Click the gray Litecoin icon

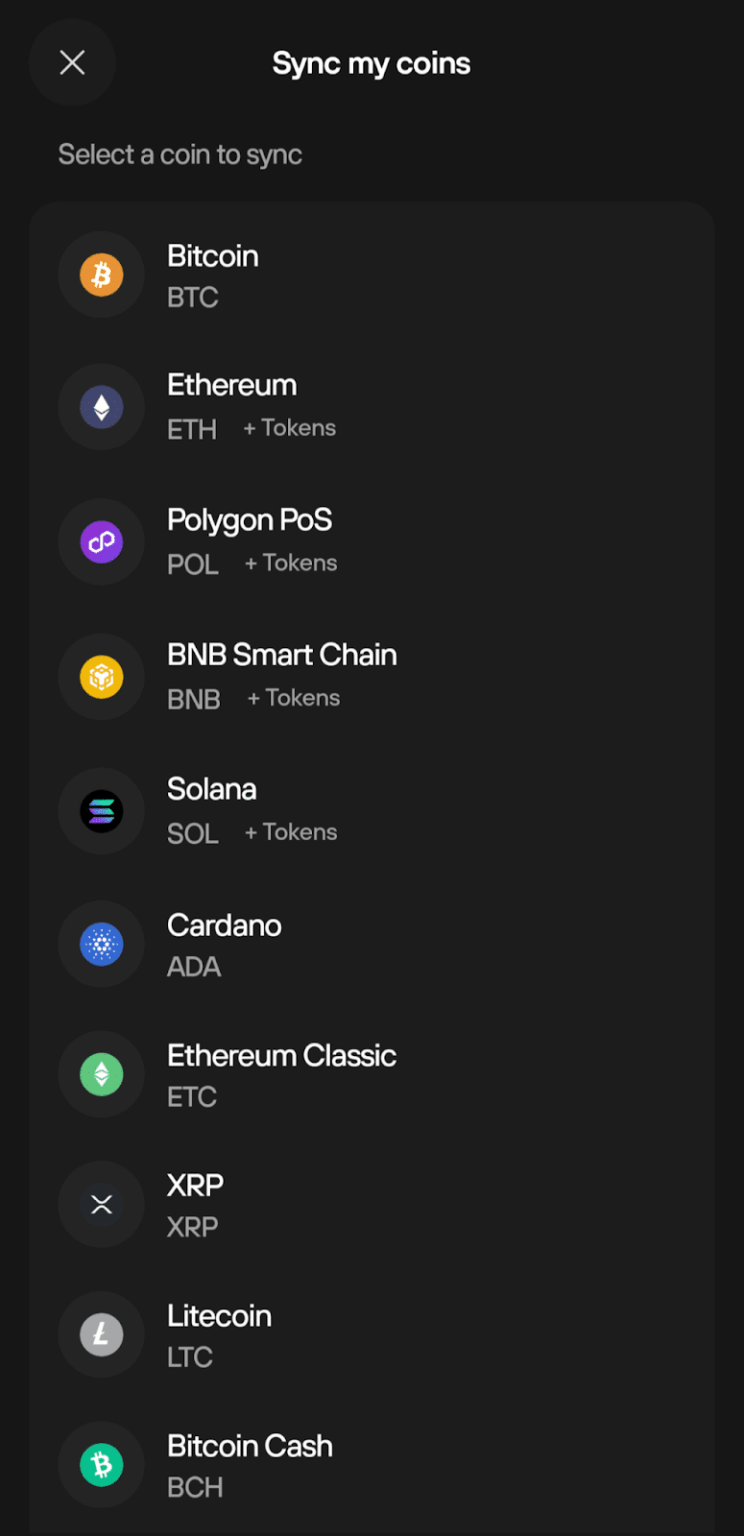point(101,1335)
